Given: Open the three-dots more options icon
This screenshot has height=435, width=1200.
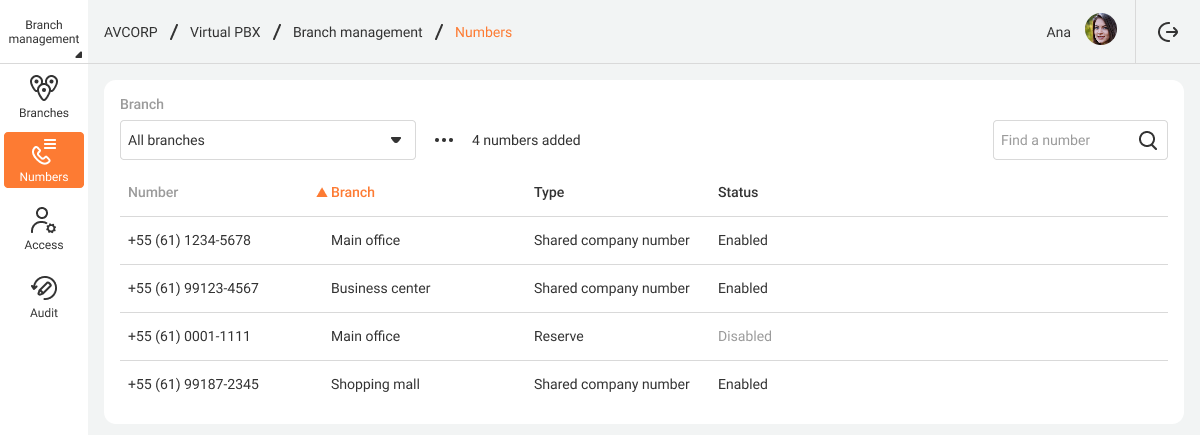Looking at the screenshot, I should (444, 140).
